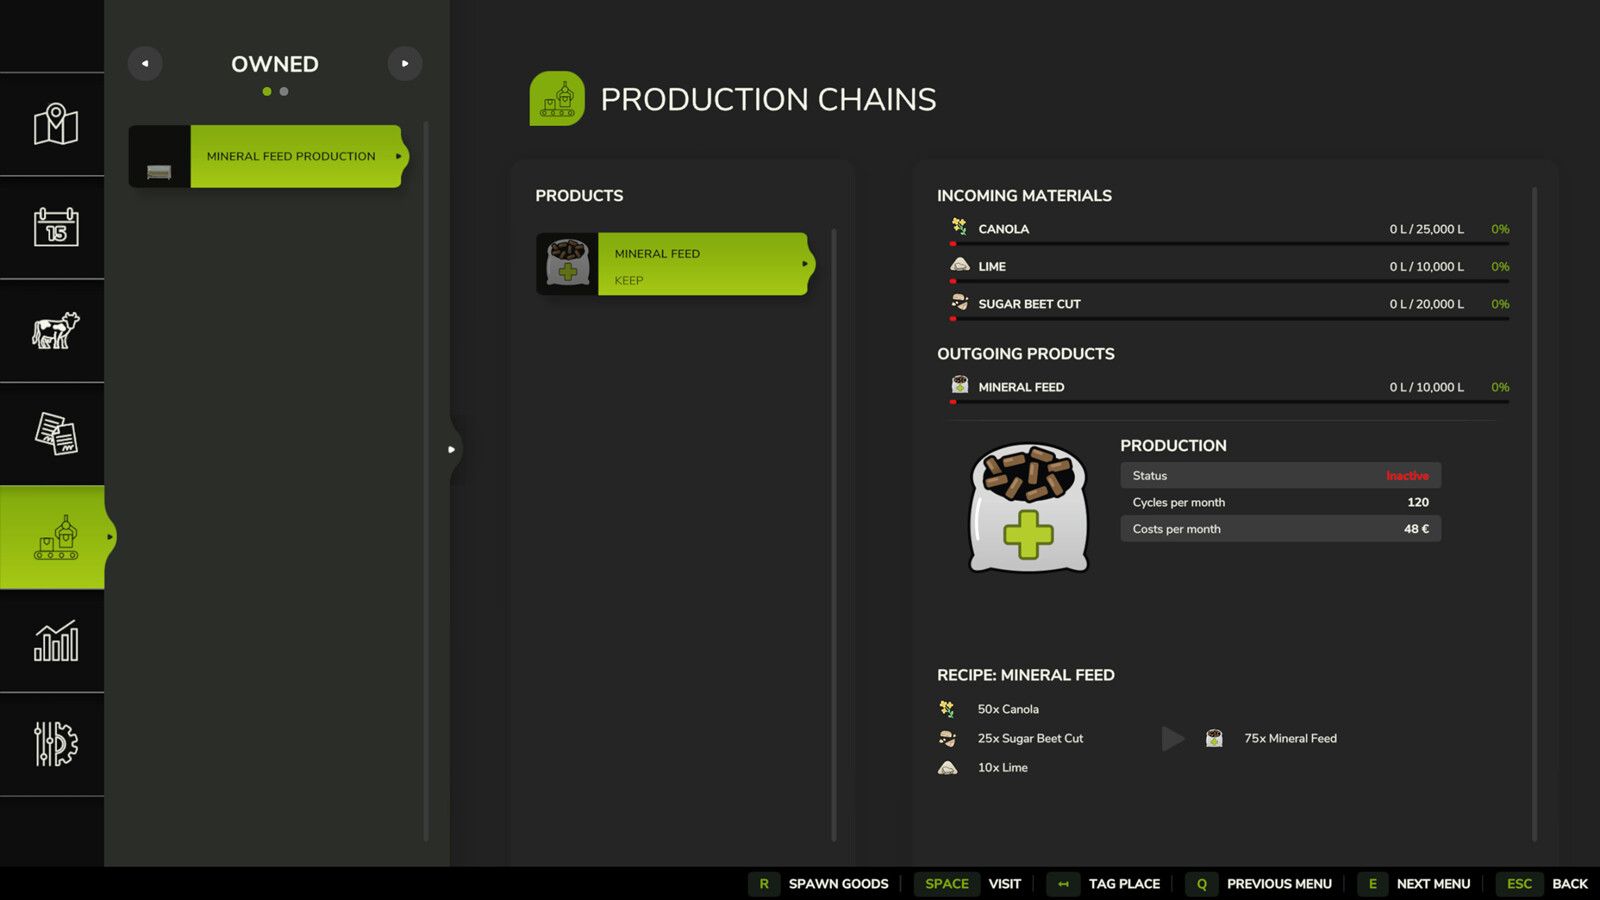Click the SPAWN GOODS button
The image size is (1600, 900).
pos(838,884)
